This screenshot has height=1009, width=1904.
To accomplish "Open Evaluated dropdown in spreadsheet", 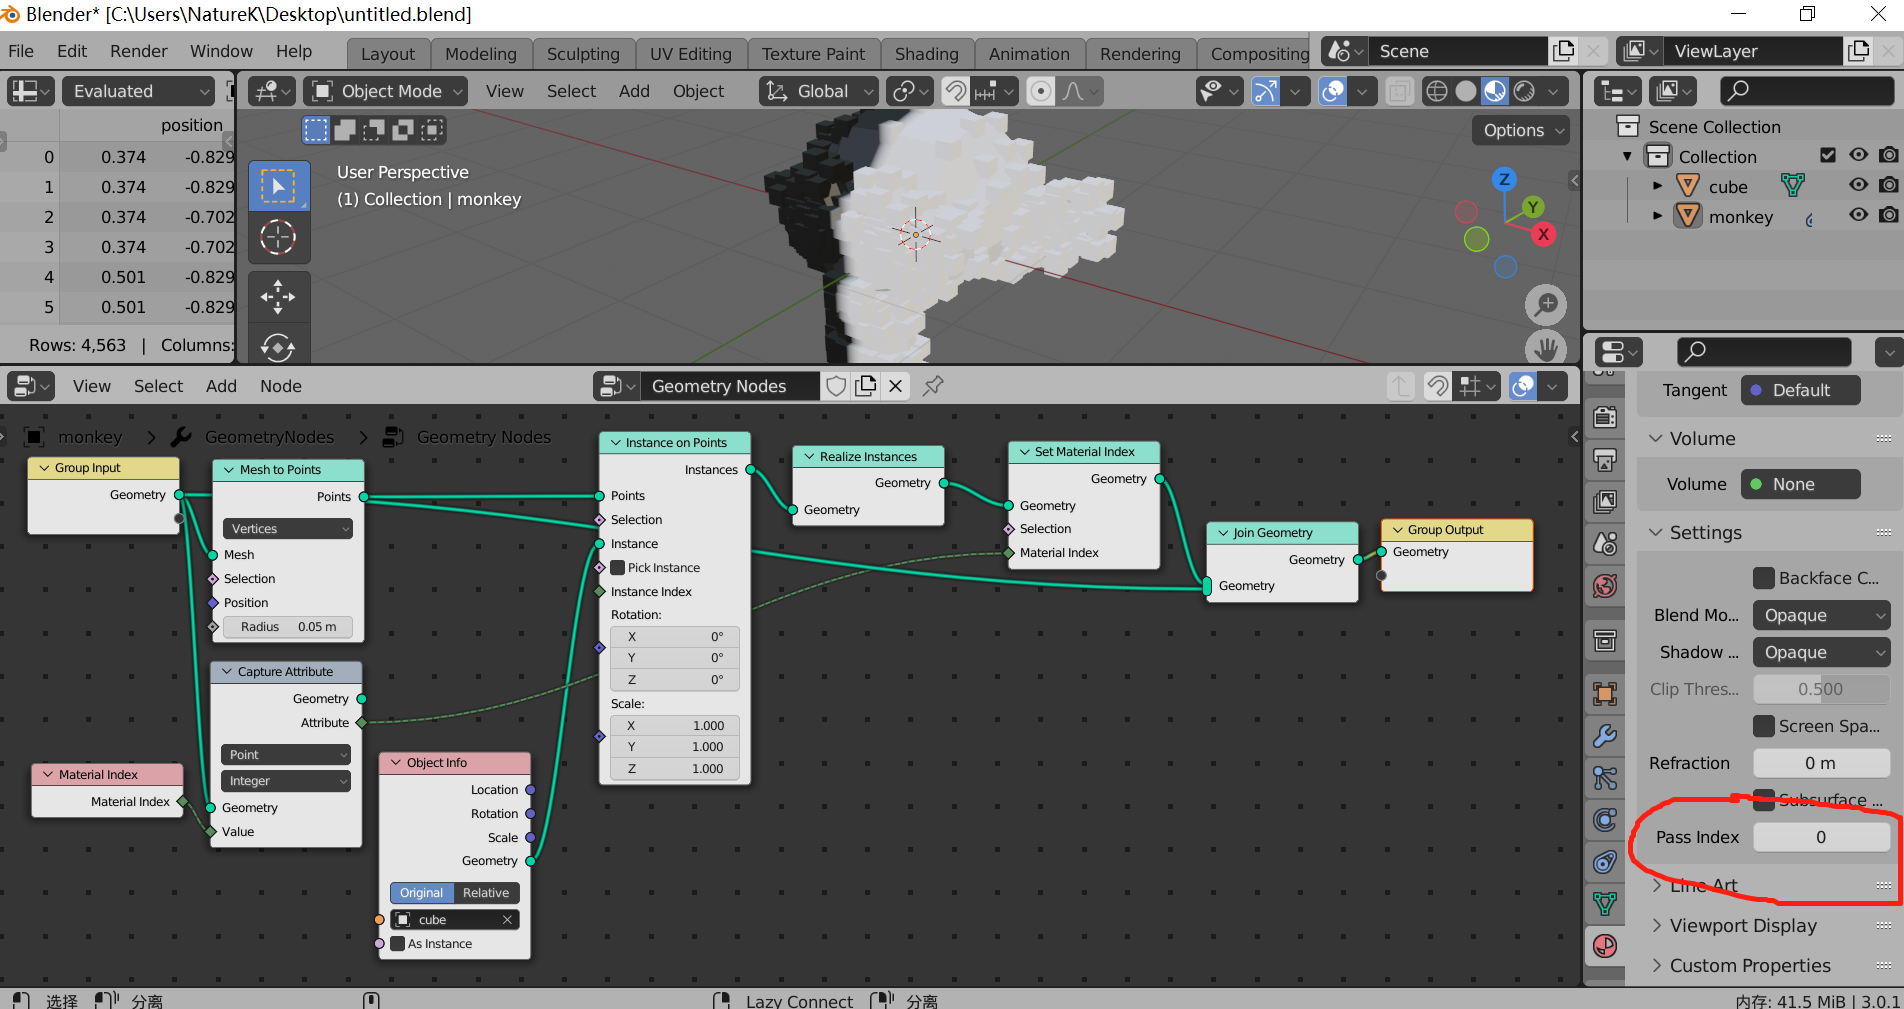I will tap(139, 91).
